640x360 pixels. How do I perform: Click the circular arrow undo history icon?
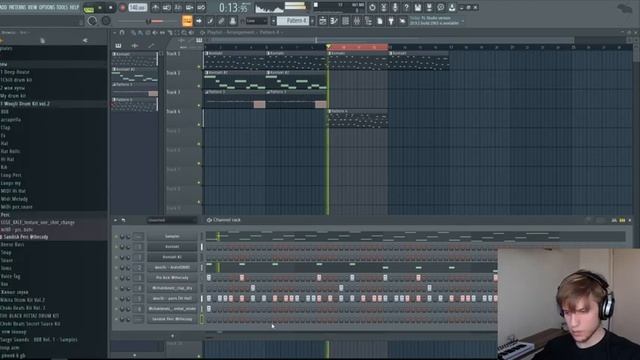click(x=372, y=7)
